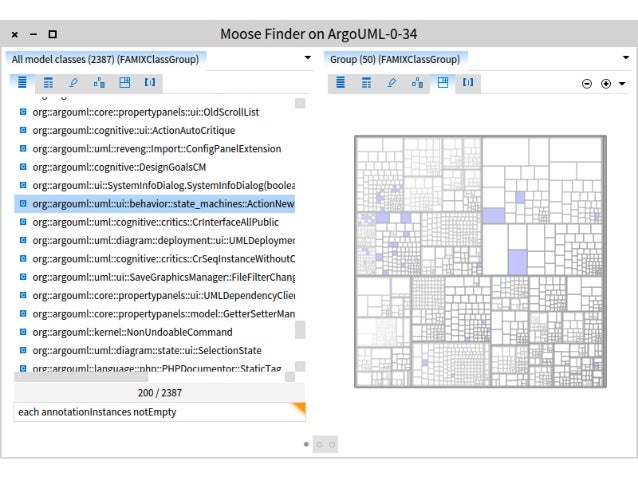
Task: Click the pencil edit icon in left pane
Action: [74, 83]
